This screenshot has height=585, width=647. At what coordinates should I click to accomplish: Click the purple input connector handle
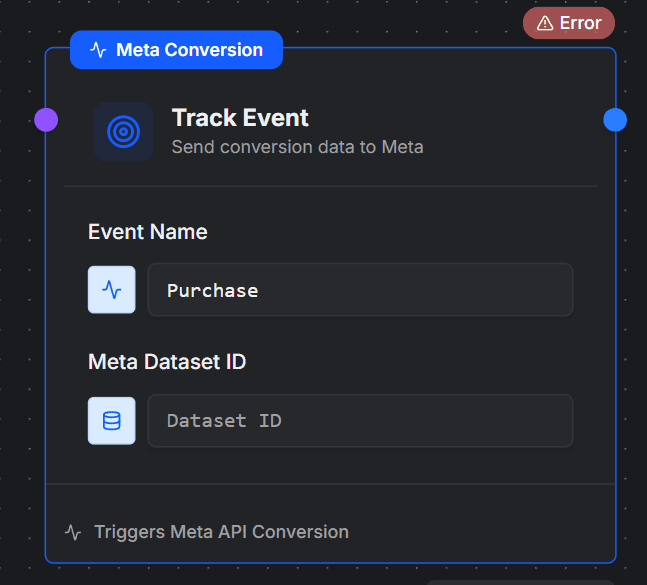pos(46,120)
